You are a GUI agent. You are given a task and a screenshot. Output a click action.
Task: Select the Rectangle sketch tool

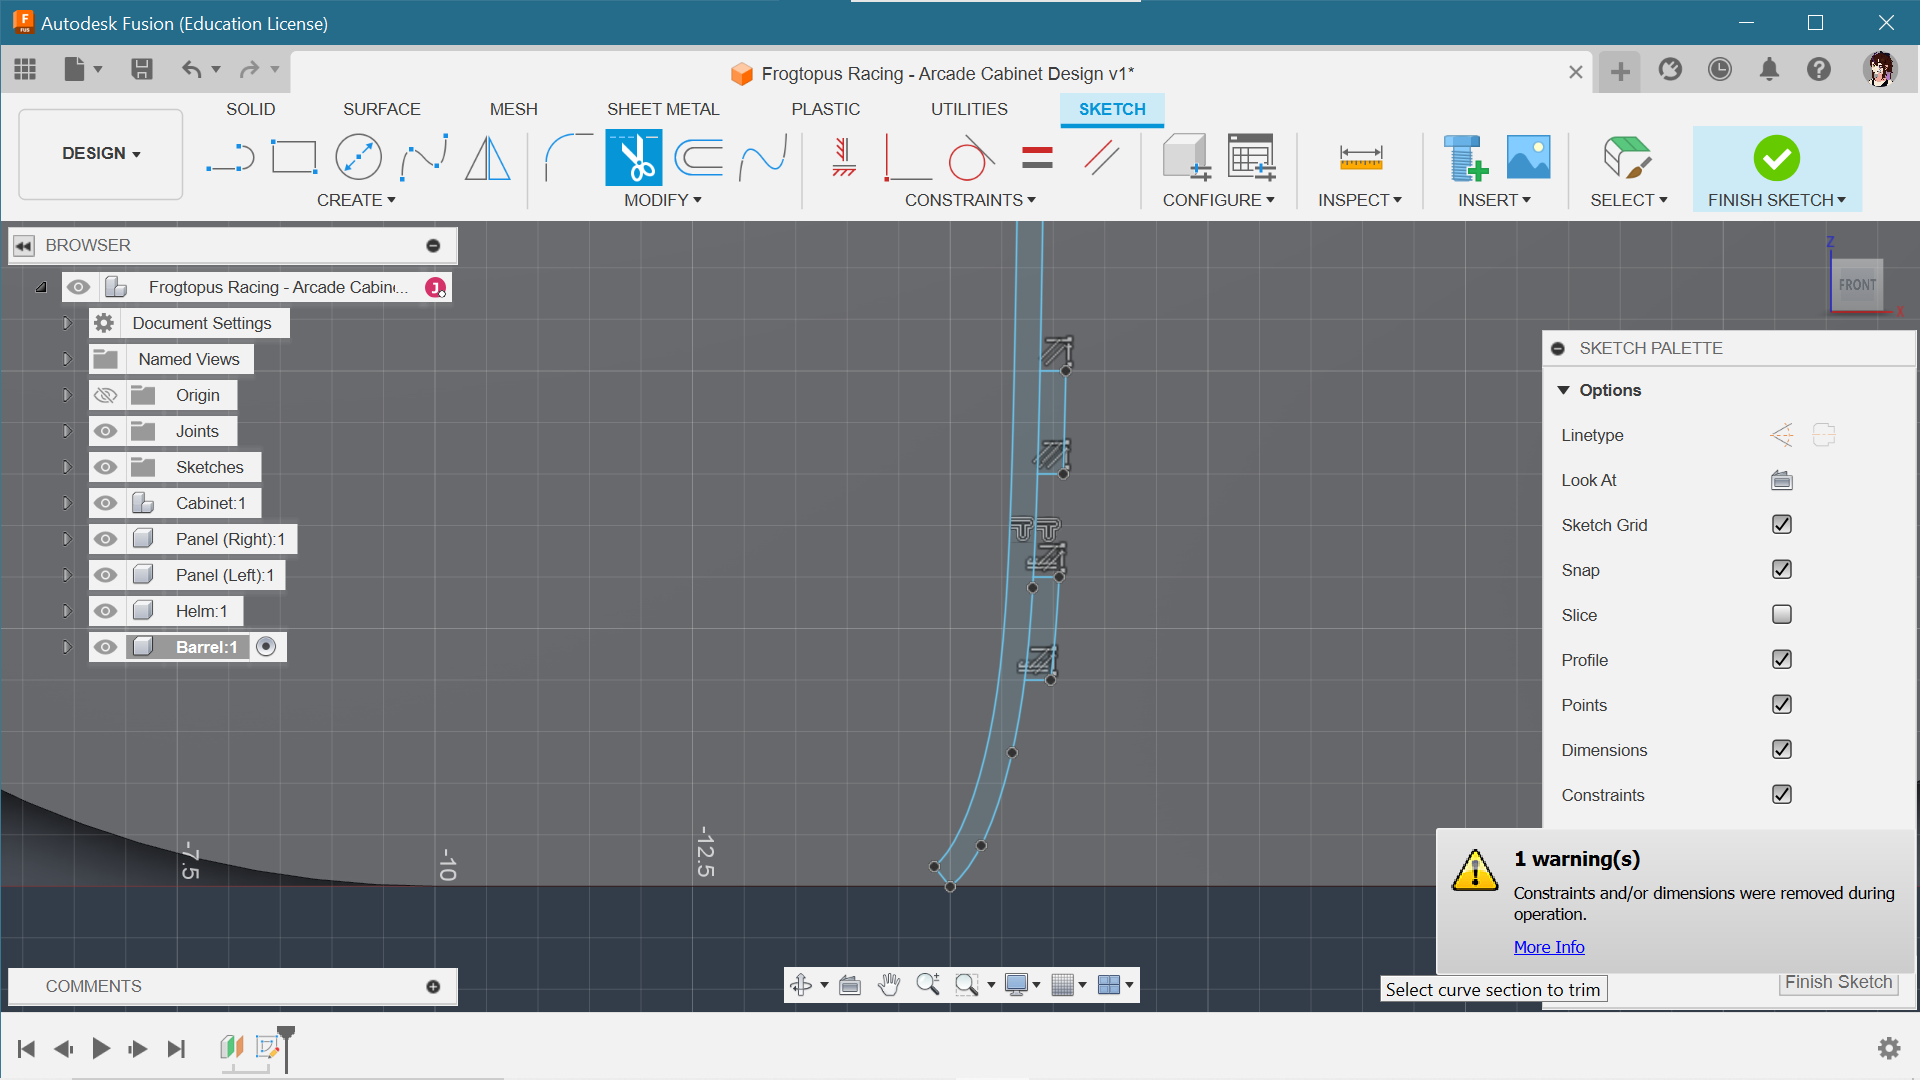[x=294, y=158]
